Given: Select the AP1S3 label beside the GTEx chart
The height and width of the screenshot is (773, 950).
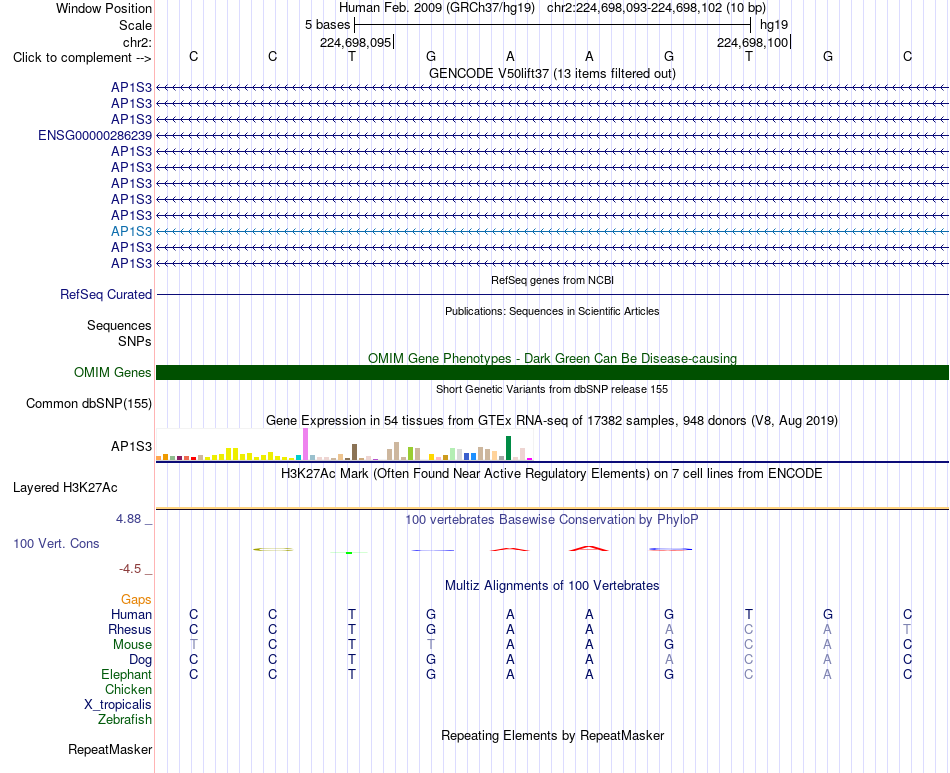Looking at the screenshot, I should 131,446.
